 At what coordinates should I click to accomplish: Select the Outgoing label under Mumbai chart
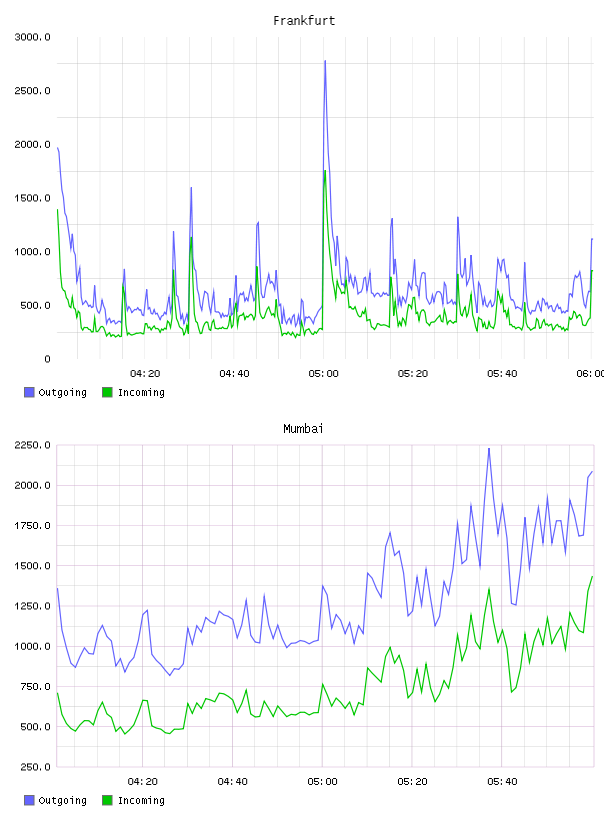click(62, 801)
